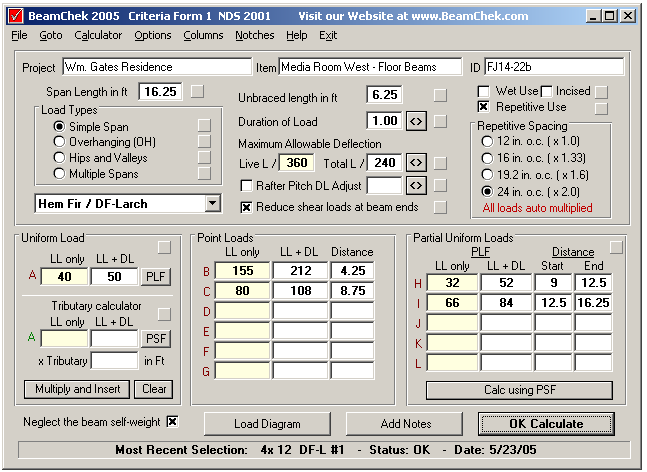Viewport: 647px width, 472px height.
Task: Enable the Wet Use checkbox
Action: (x=483, y=91)
